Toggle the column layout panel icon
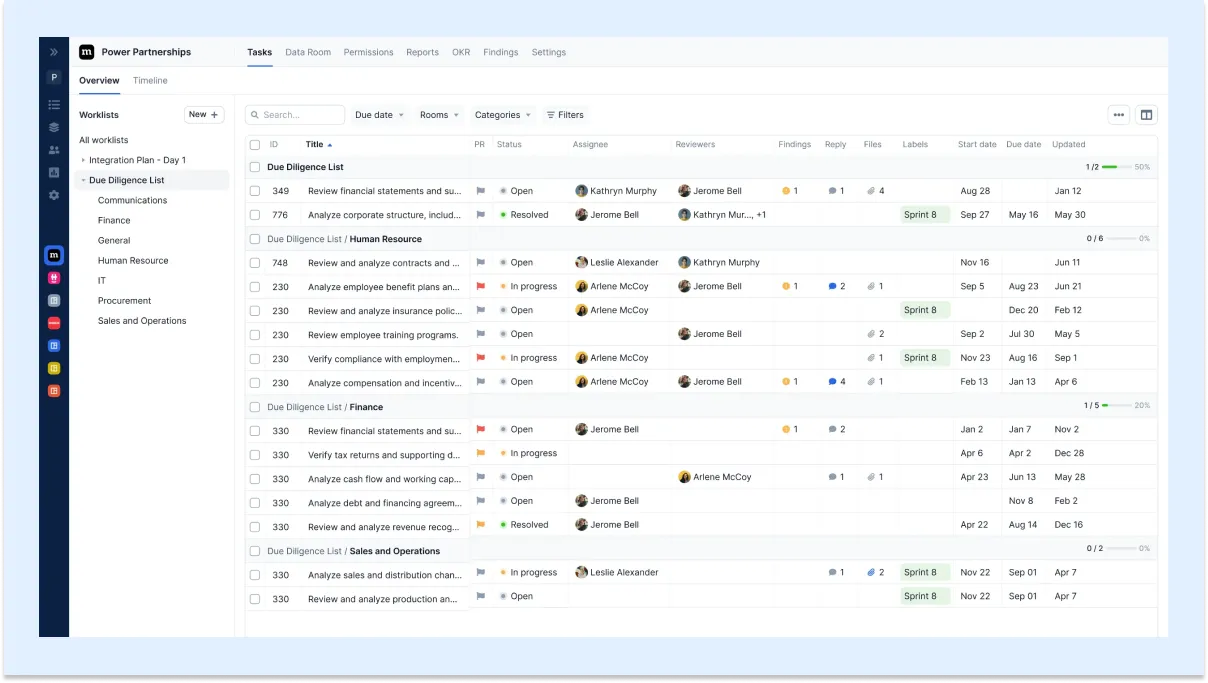 [1147, 115]
